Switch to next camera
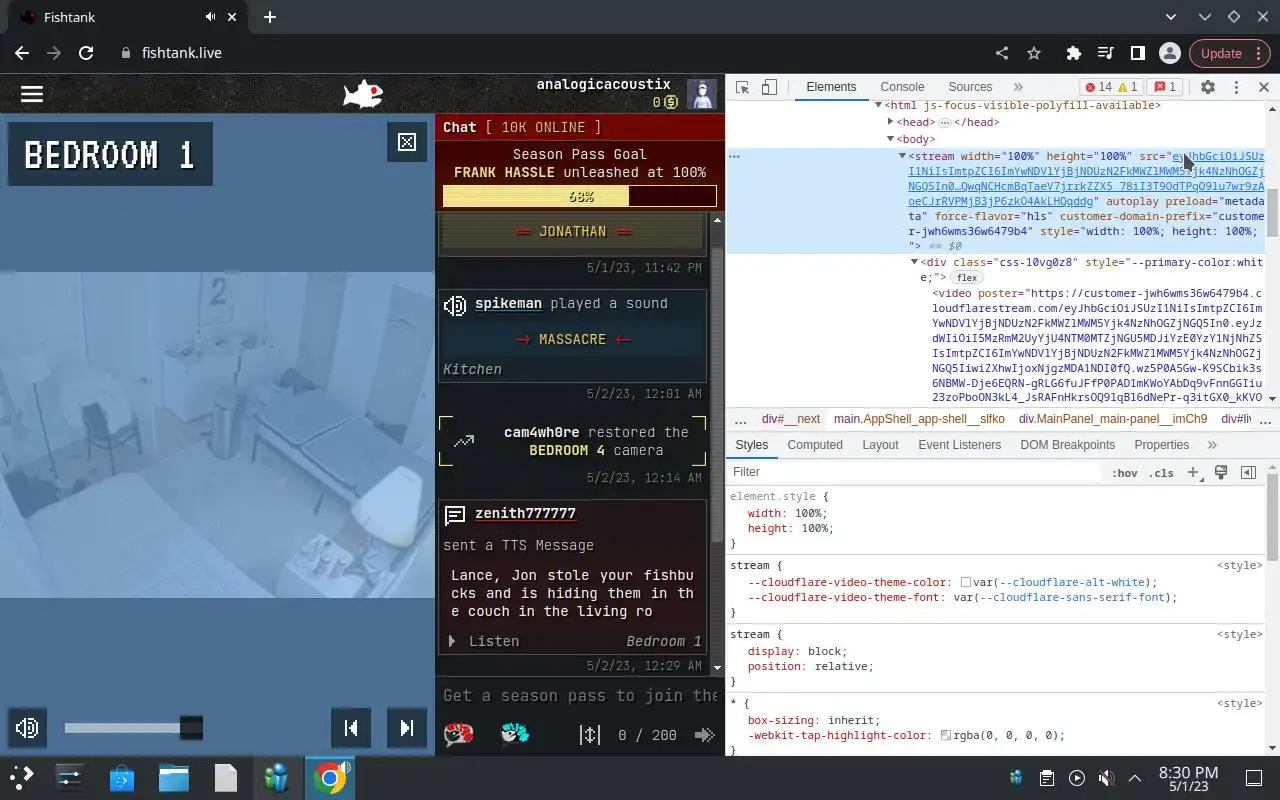Viewport: 1280px width, 800px height. pos(407,728)
